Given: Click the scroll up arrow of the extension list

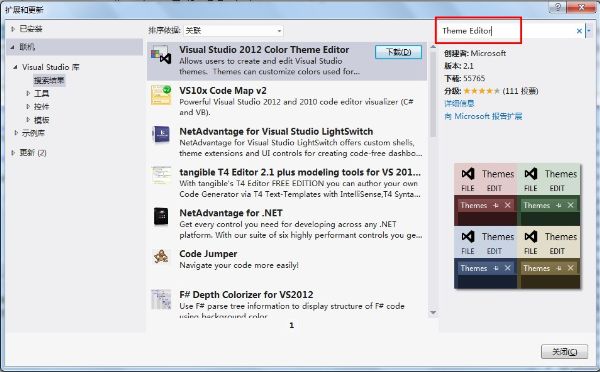Looking at the screenshot, I should (433, 47).
